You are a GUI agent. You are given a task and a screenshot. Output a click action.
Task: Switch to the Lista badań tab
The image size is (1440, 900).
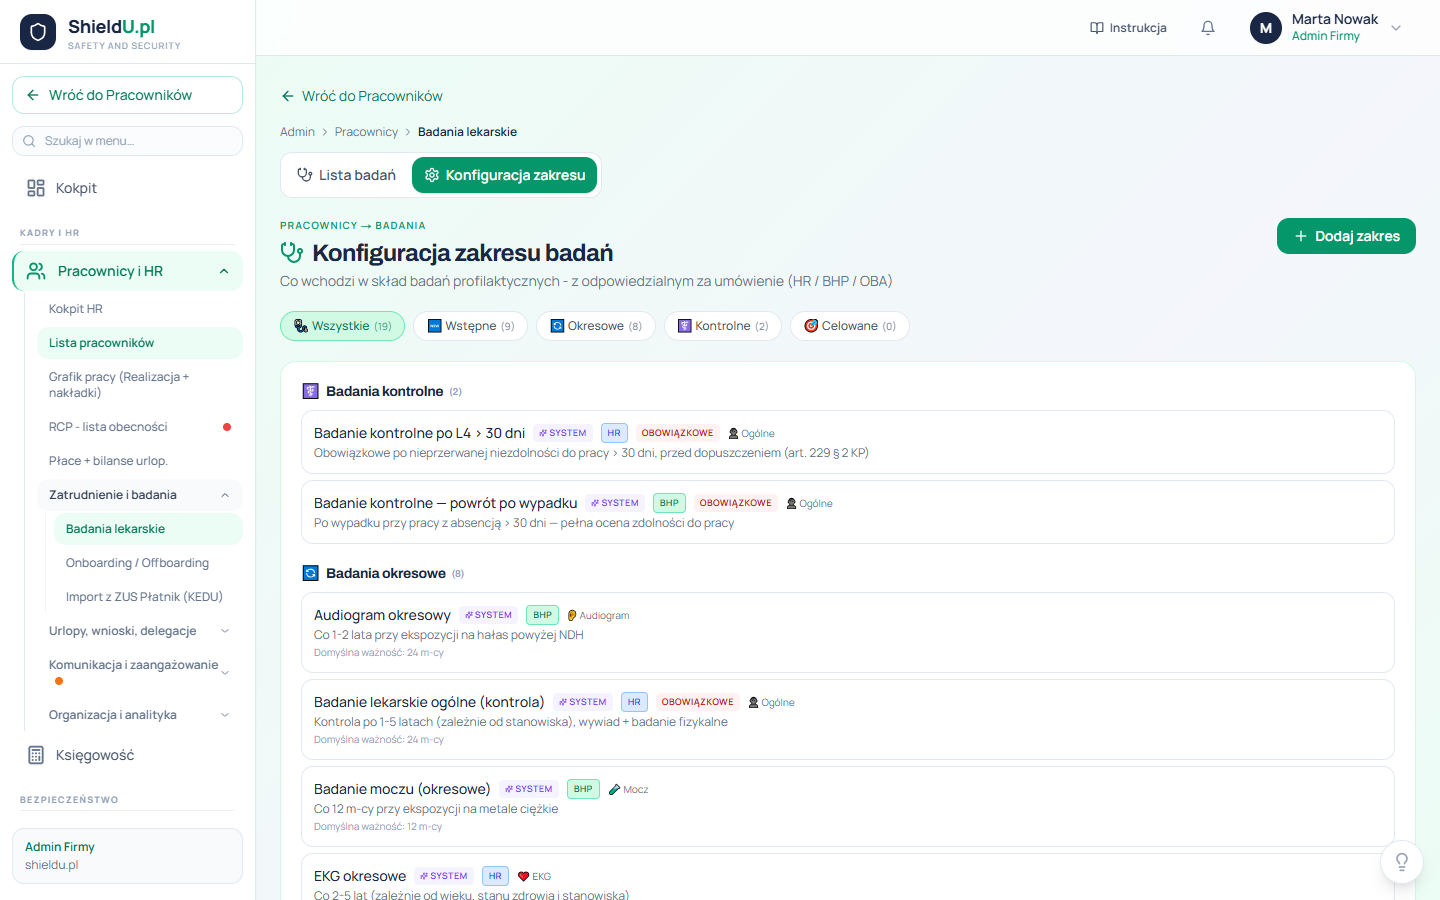point(347,175)
